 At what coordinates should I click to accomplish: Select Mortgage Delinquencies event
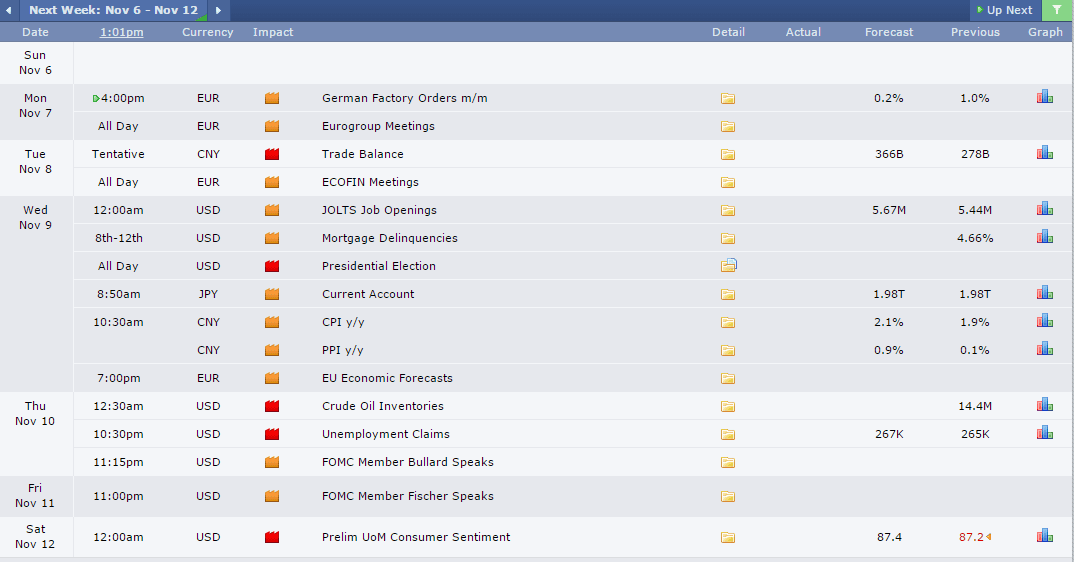click(x=390, y=239)
